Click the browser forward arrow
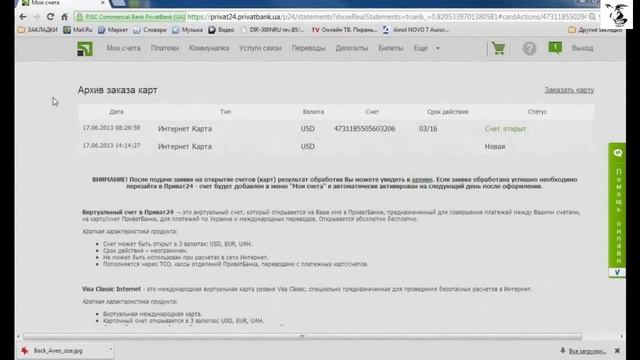640x360 pixels. 36,17
